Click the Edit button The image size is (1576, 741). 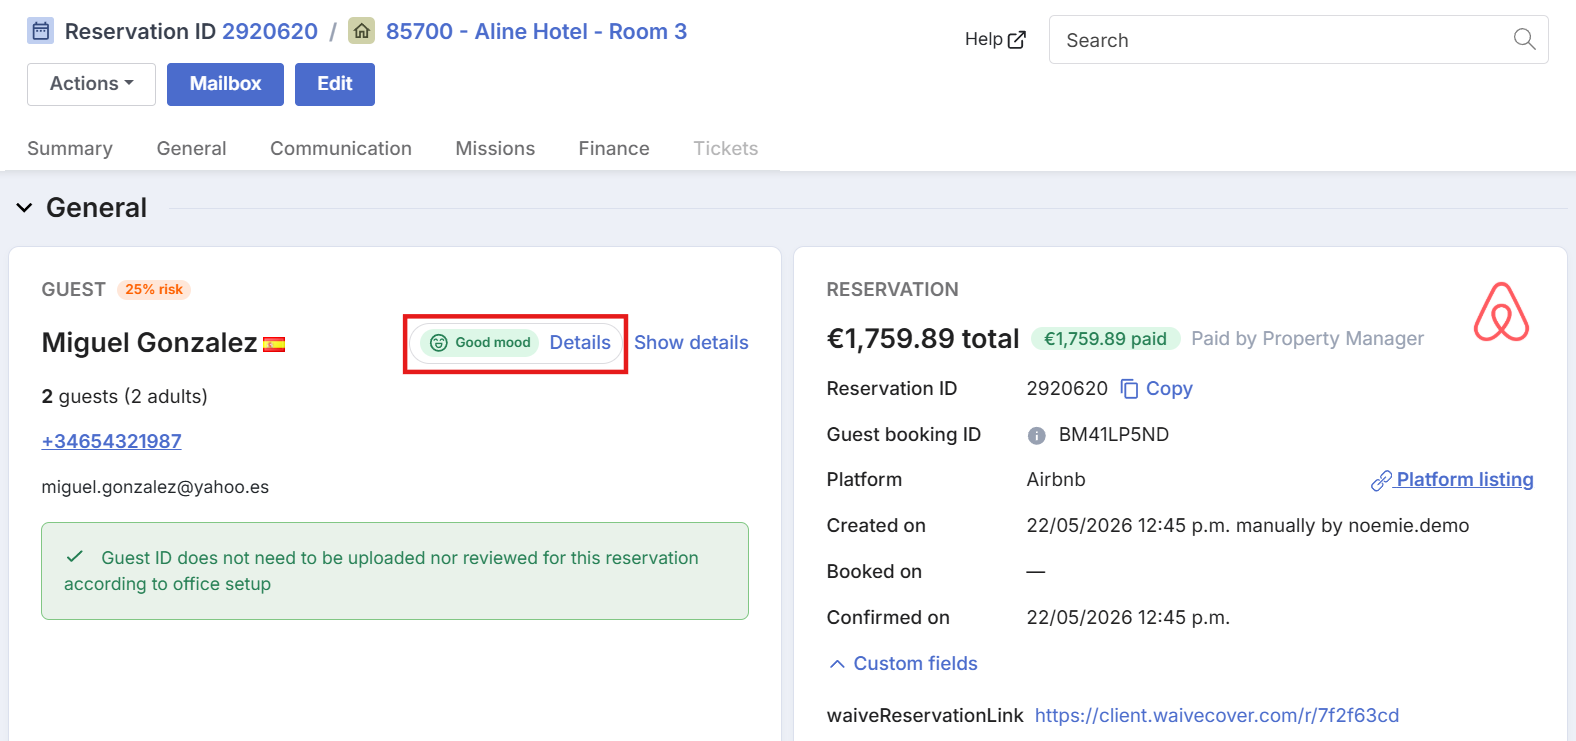(335, 84)
